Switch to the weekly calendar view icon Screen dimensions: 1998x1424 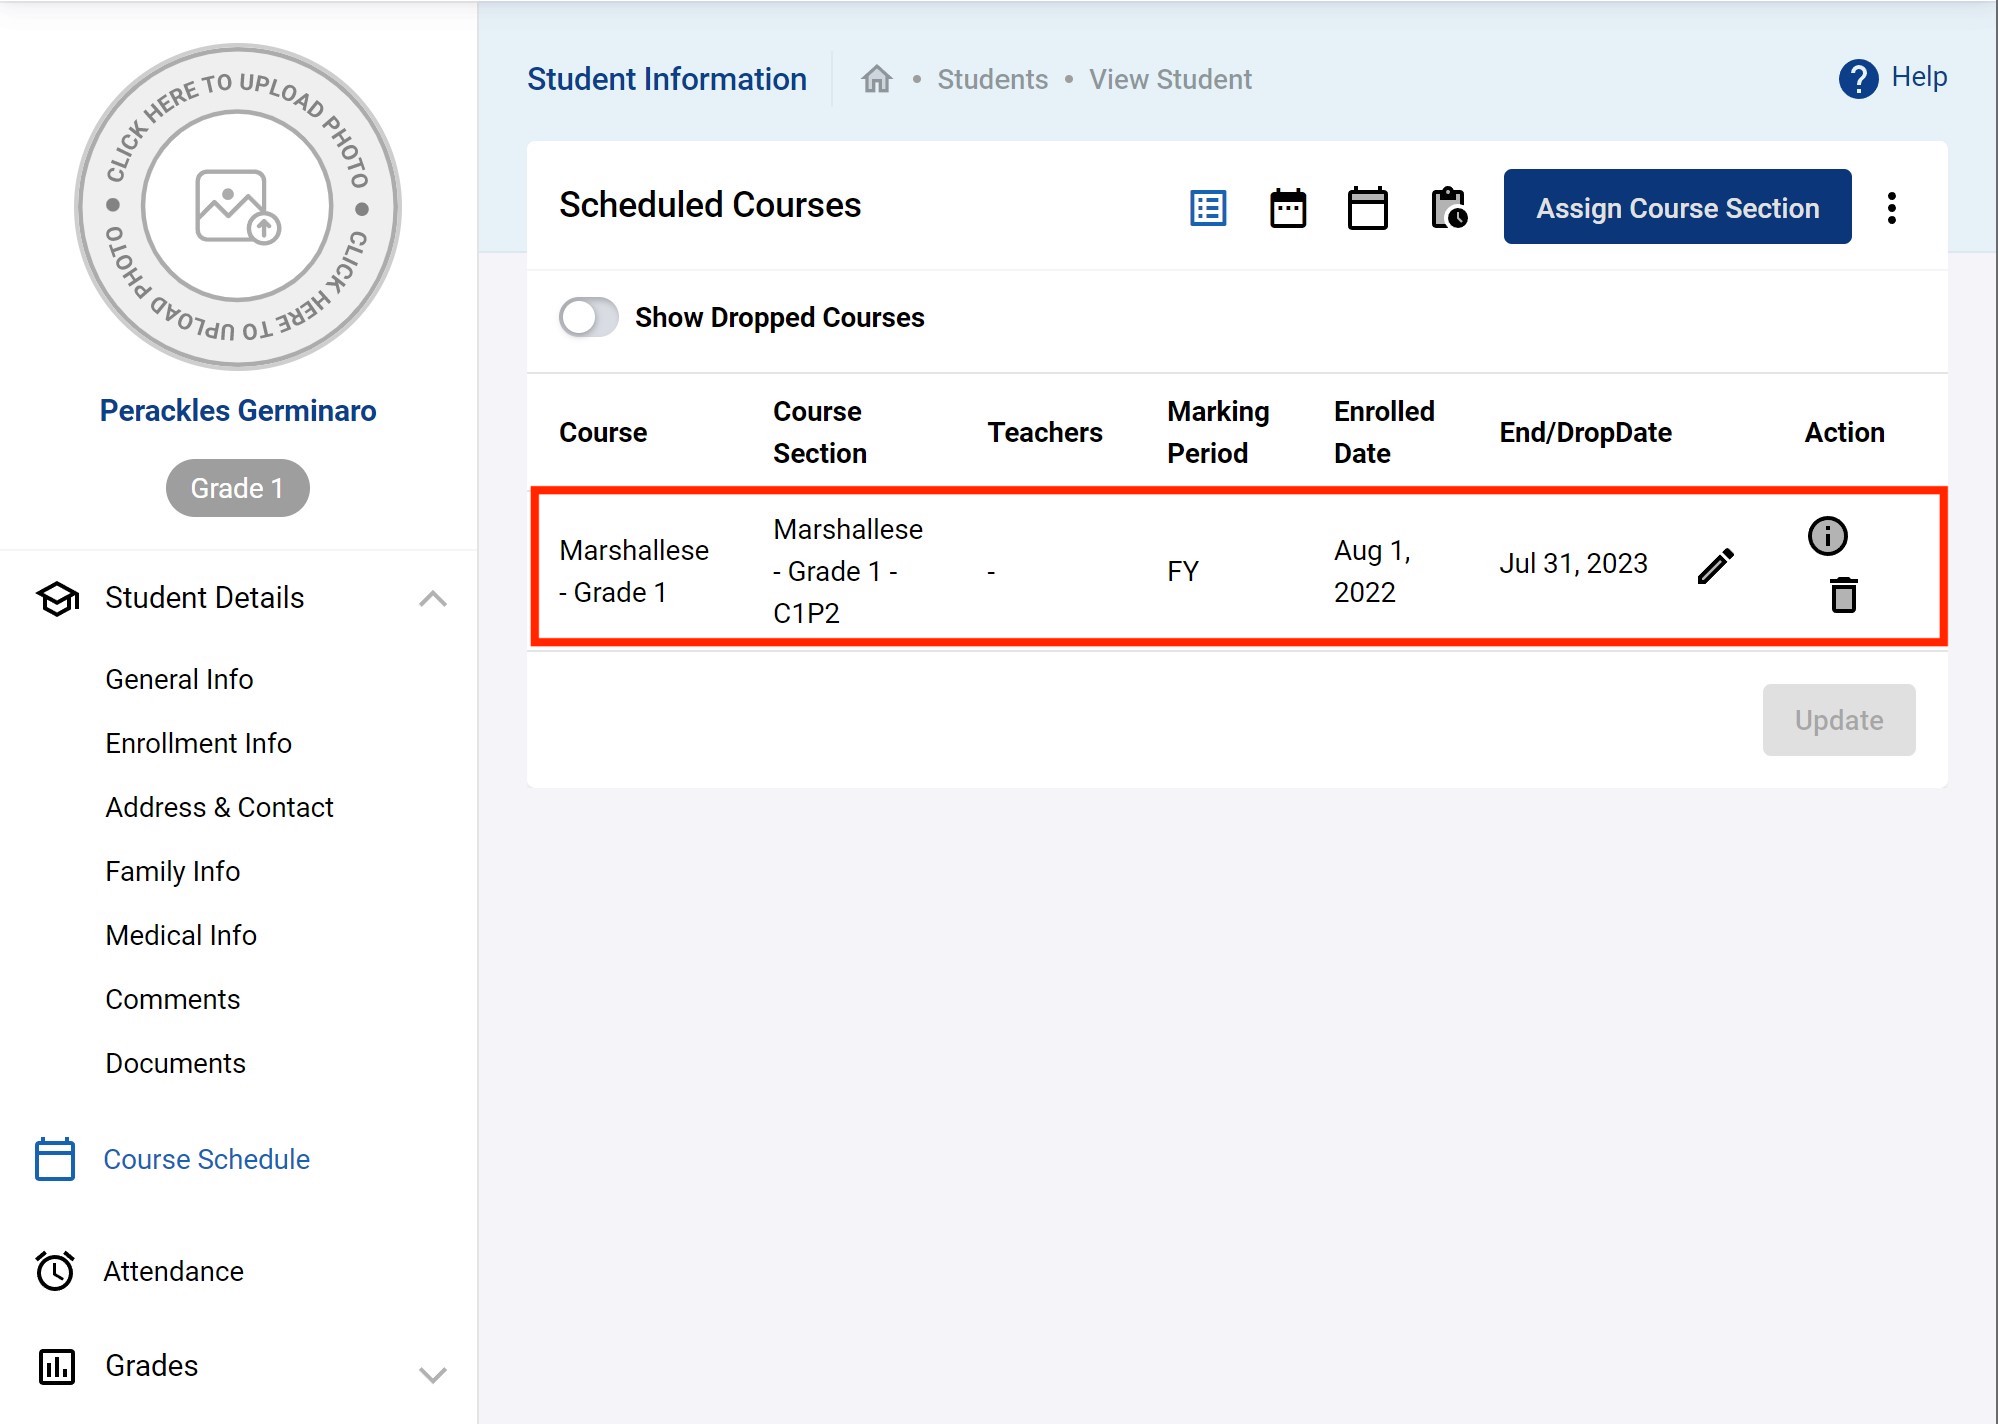[x=1288, y=208]
